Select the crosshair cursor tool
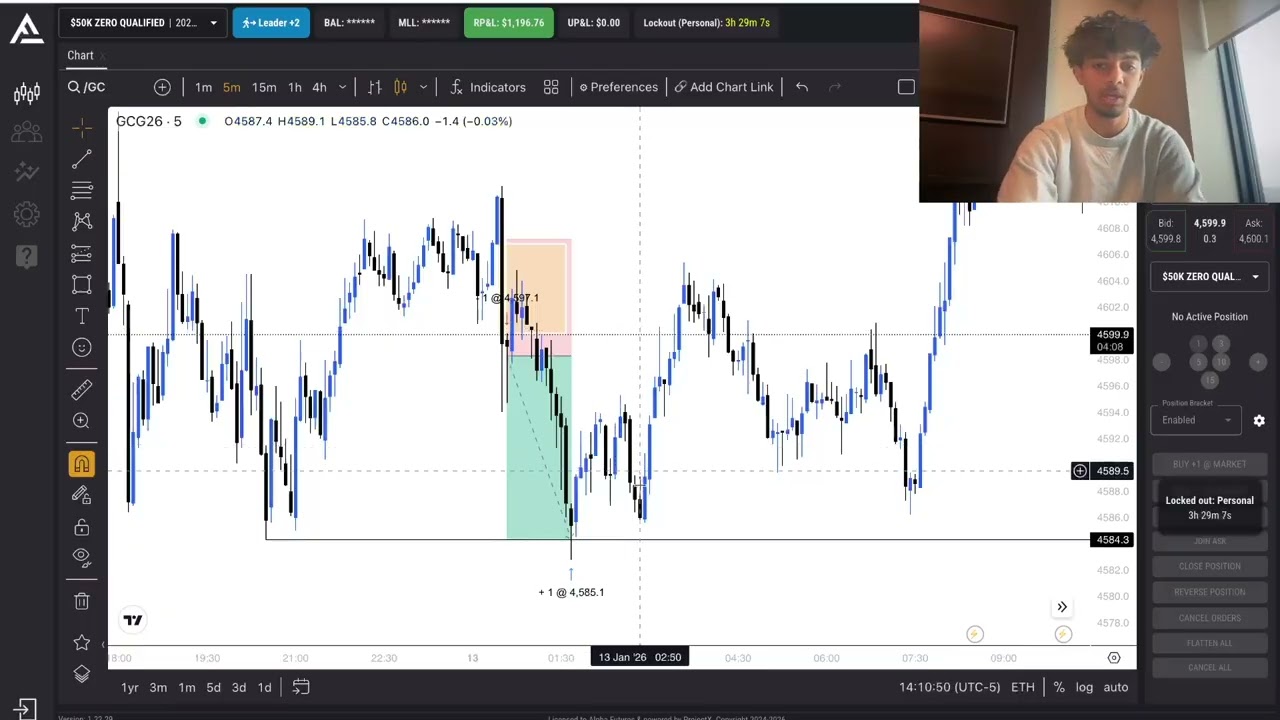Viewport: 1280px width, 720px height. [82, 127]
